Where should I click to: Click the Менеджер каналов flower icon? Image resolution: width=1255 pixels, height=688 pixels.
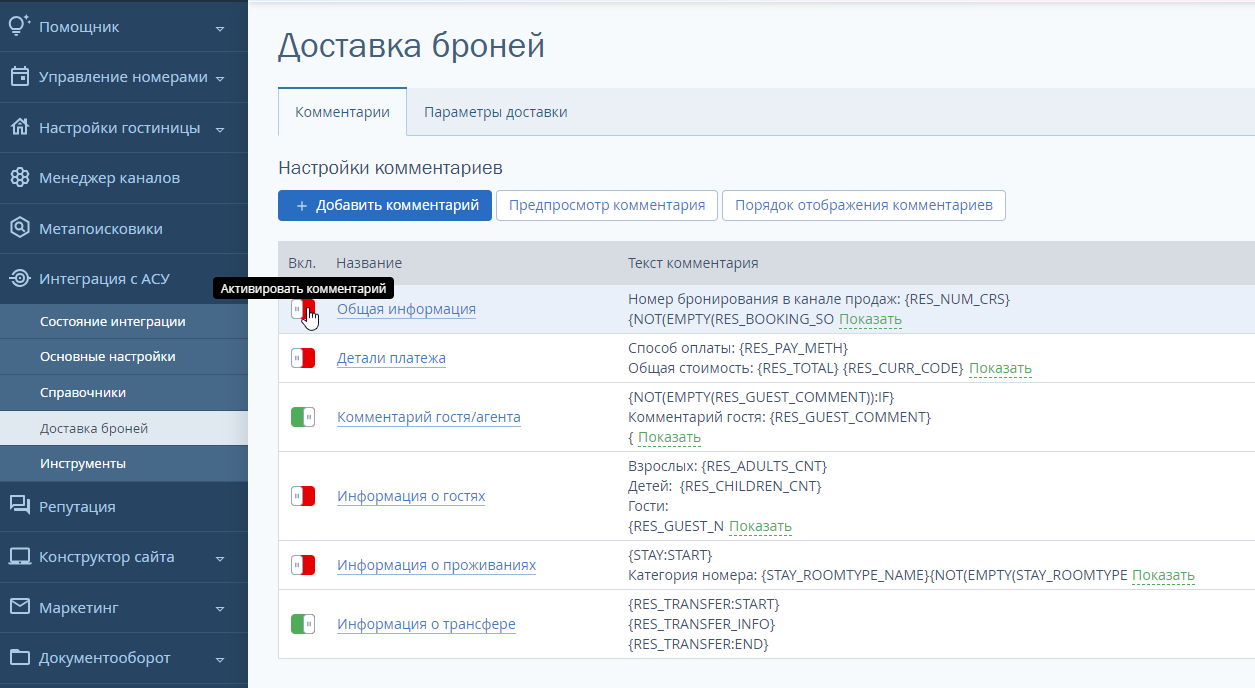[x=20, y=178]
